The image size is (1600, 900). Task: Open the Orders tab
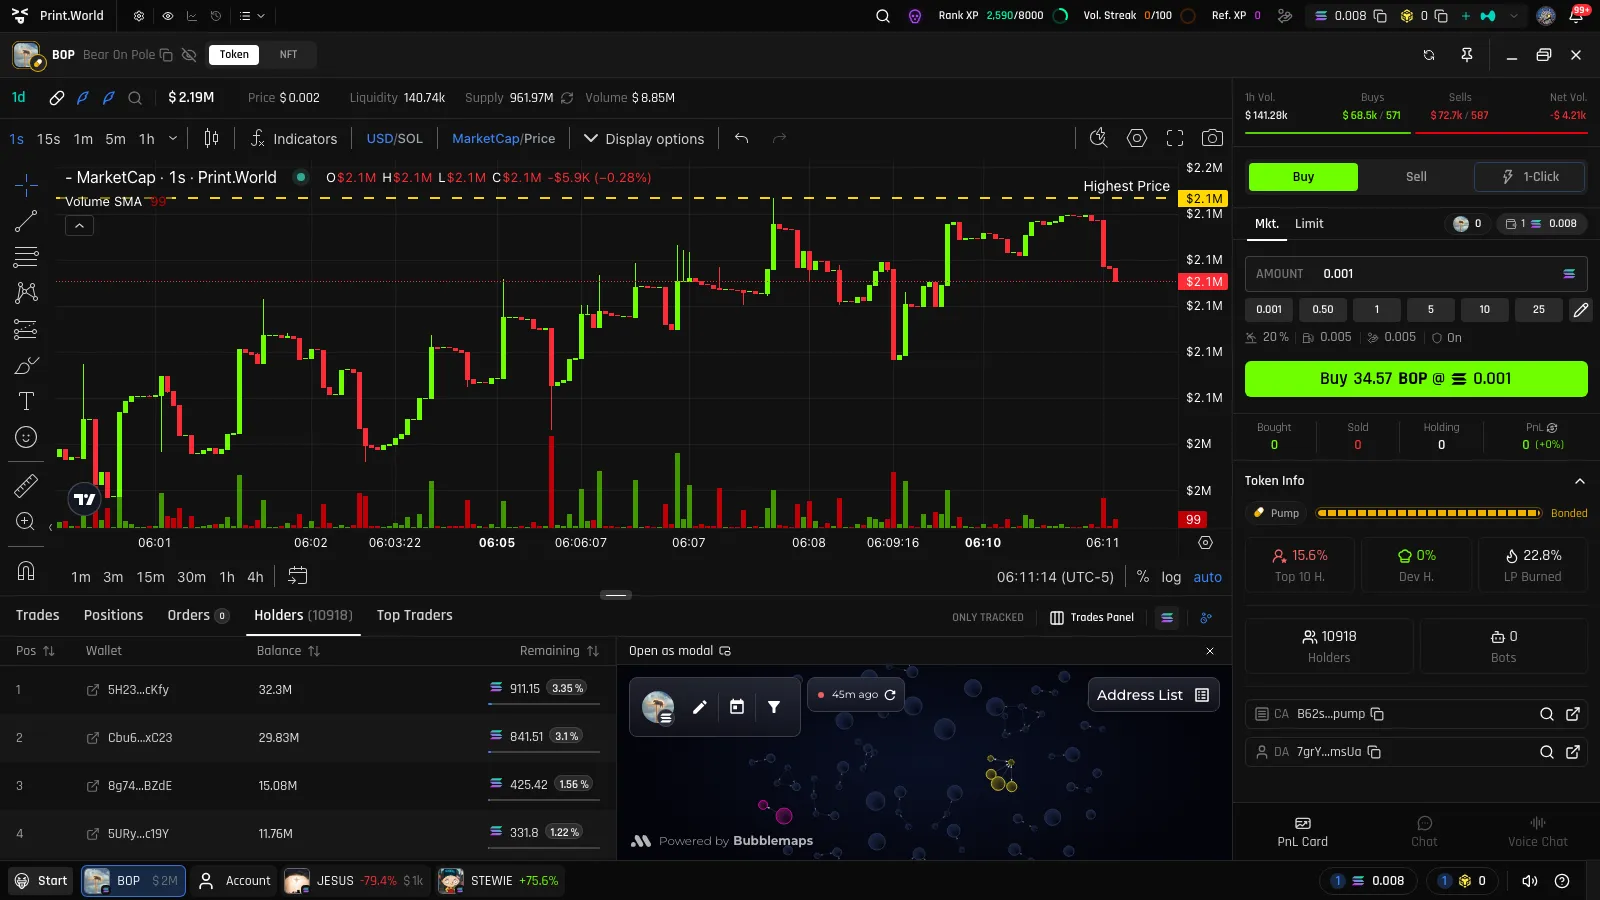198,615
